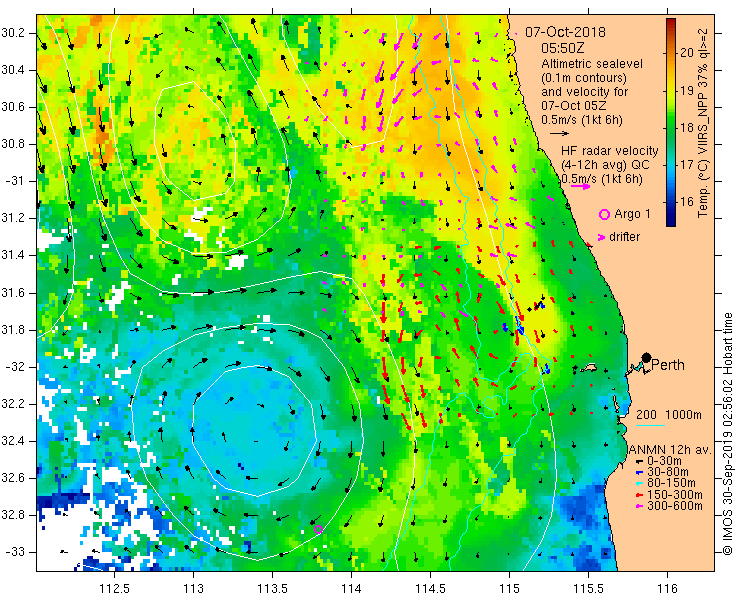The height and width of the screenshot is (600, 740).
Task: Click the 115.5 longitude axis label
Action: pos(589,588)
